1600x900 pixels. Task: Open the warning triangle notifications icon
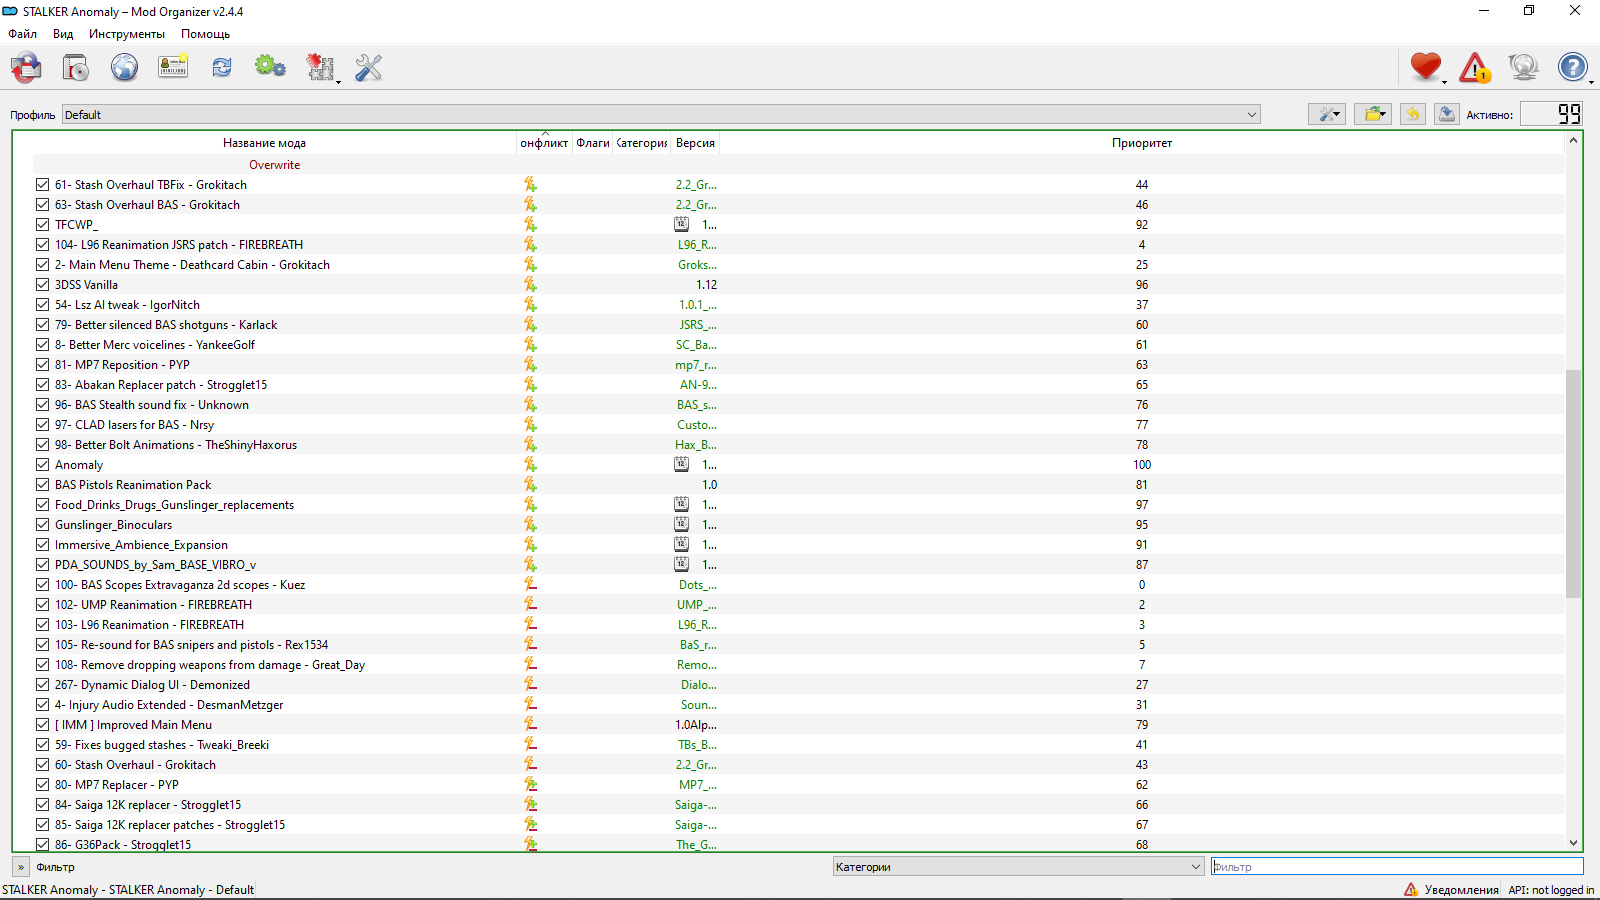click(1475, 68)
